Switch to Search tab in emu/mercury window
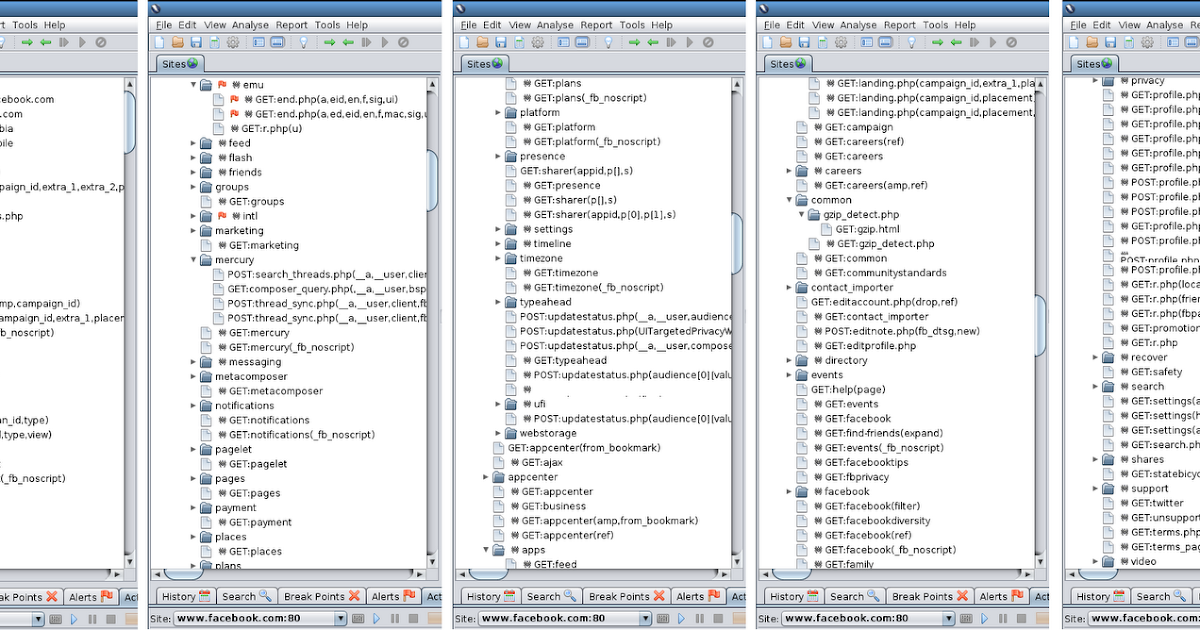 click(247, 596)
